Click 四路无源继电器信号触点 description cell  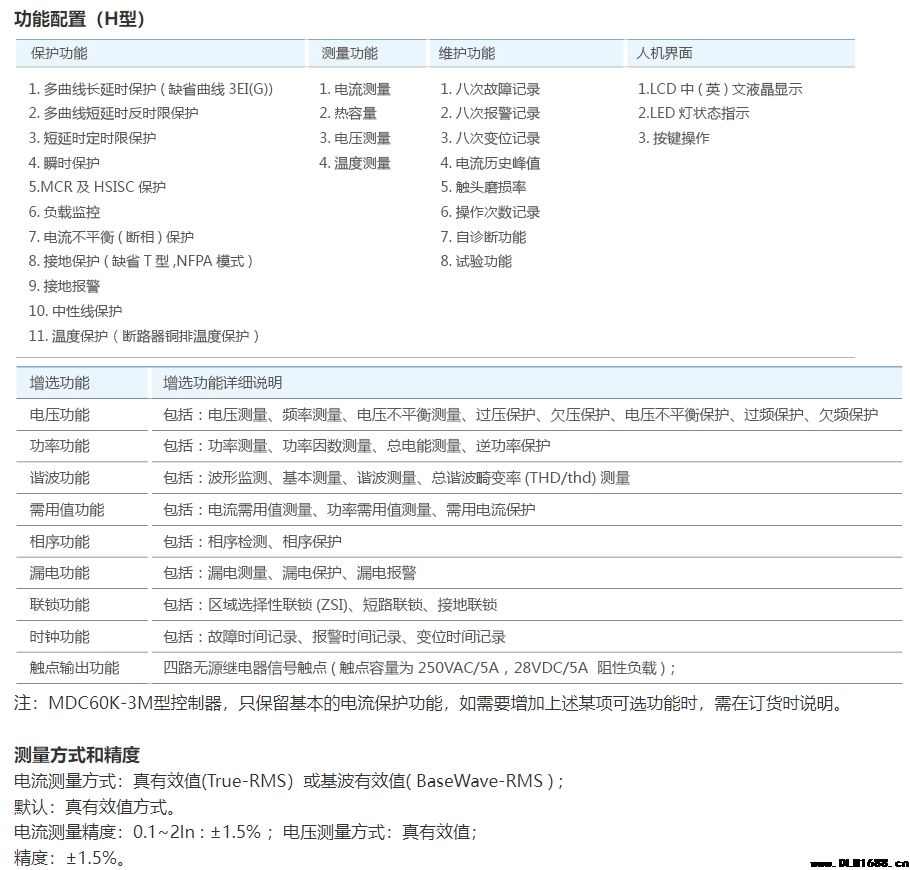tap(419, 668)
